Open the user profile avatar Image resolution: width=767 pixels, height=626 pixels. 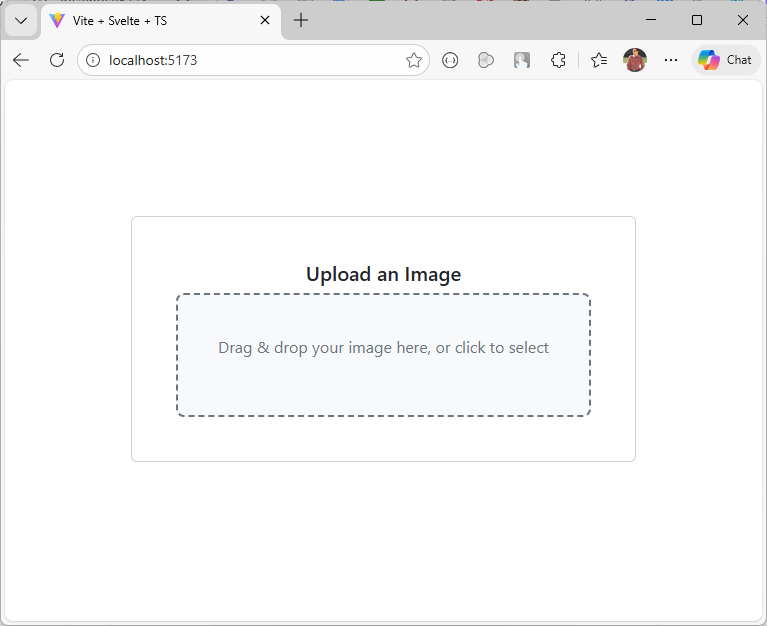click(635, 60)
